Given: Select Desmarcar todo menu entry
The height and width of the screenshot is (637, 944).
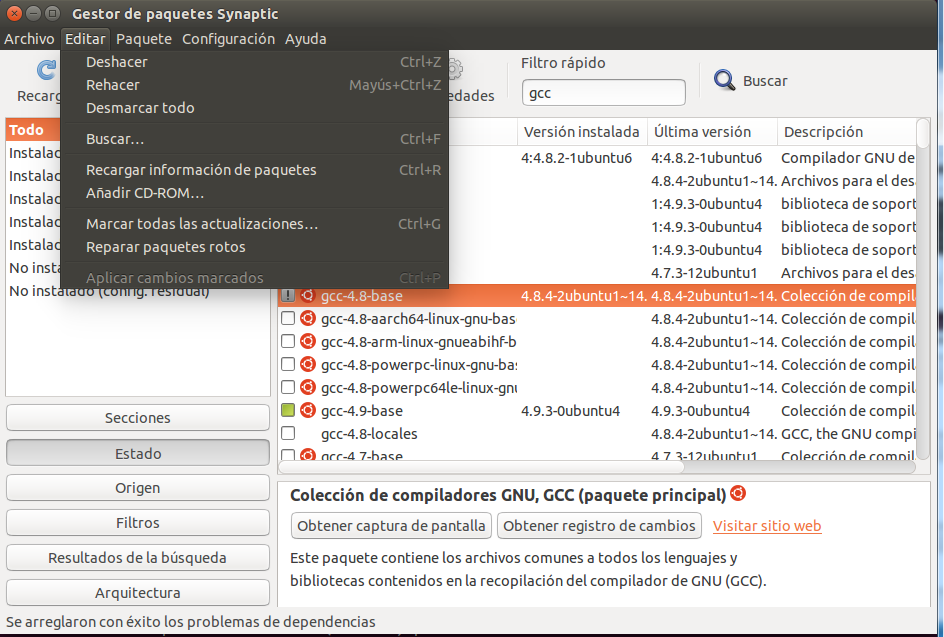Looking at the screenshot, I should (x=255, y=108).
